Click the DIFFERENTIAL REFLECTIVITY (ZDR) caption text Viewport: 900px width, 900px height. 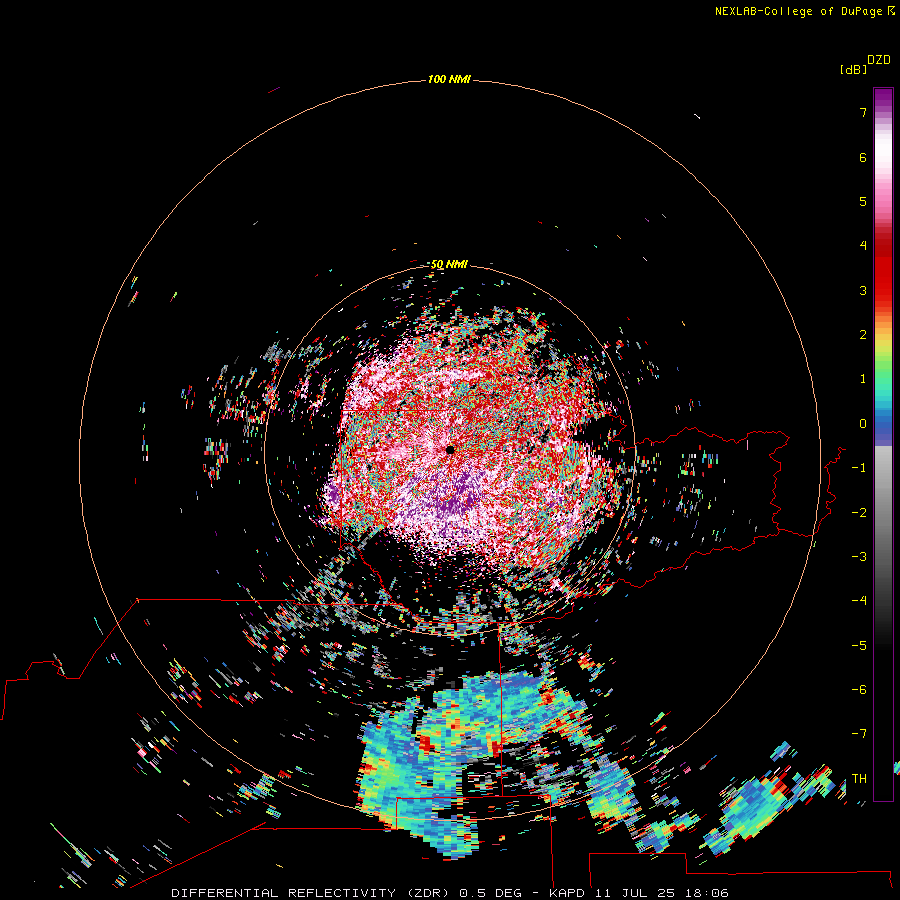[x=313, y=893]
